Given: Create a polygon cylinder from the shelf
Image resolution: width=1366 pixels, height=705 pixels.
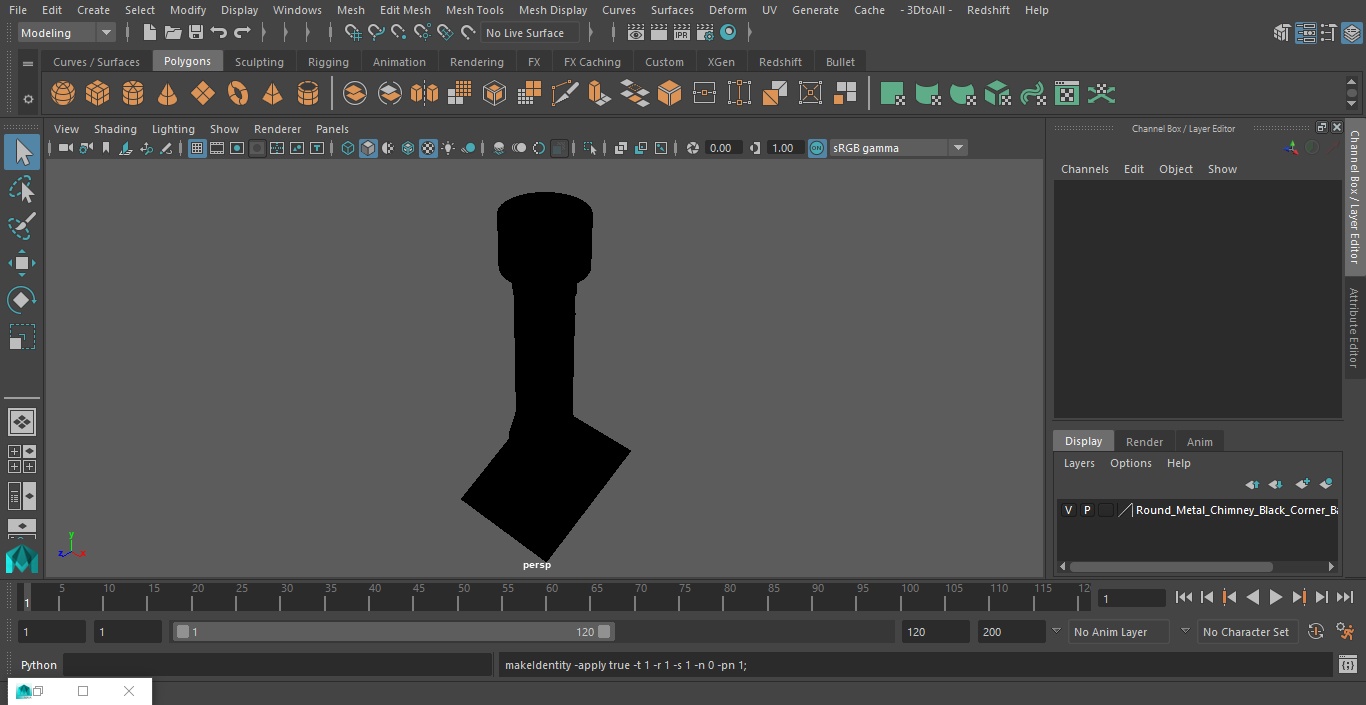Looking at the screenshot, I should coord(133,94).
